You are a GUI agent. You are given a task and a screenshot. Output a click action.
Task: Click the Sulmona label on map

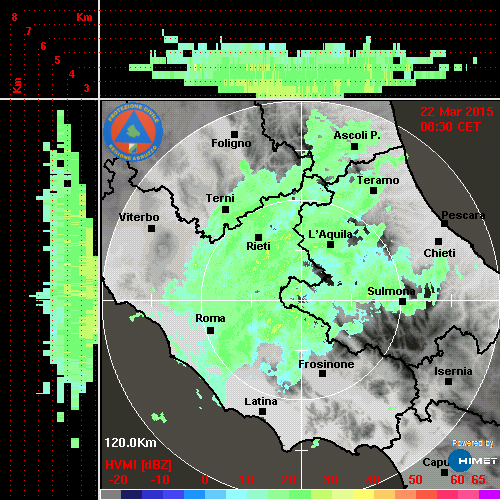pos(391,291)
